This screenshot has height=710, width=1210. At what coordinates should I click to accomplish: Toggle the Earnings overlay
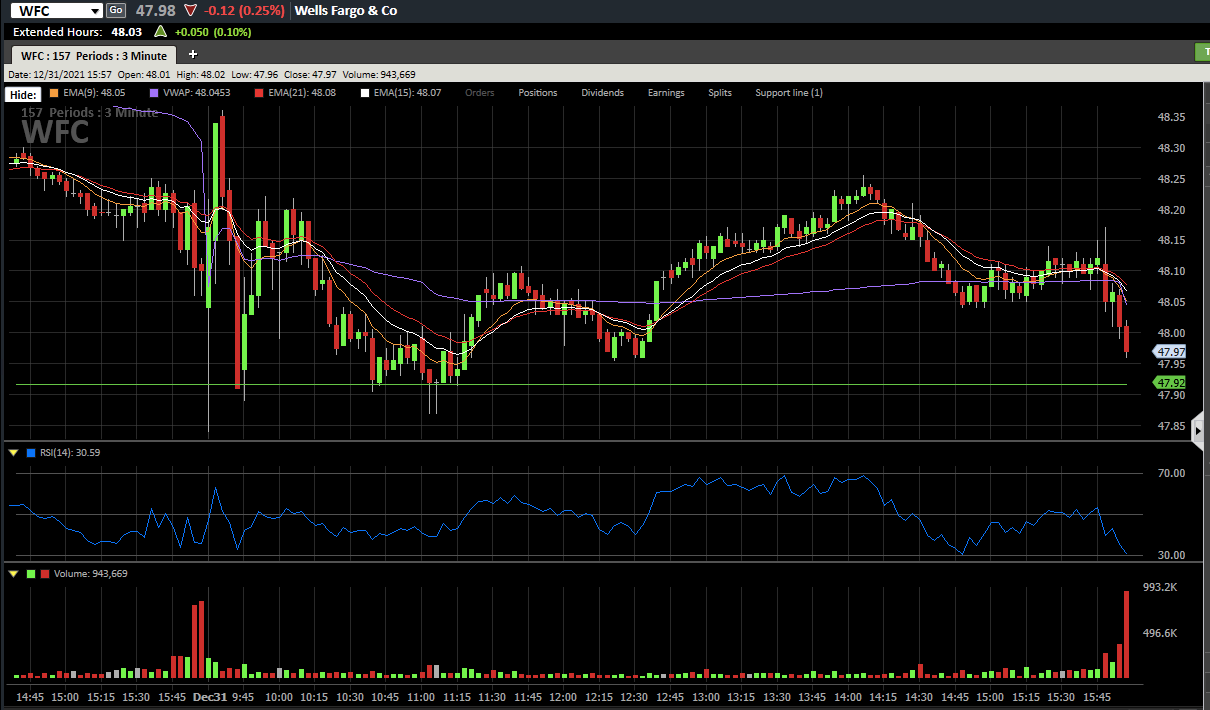(666, 93)
